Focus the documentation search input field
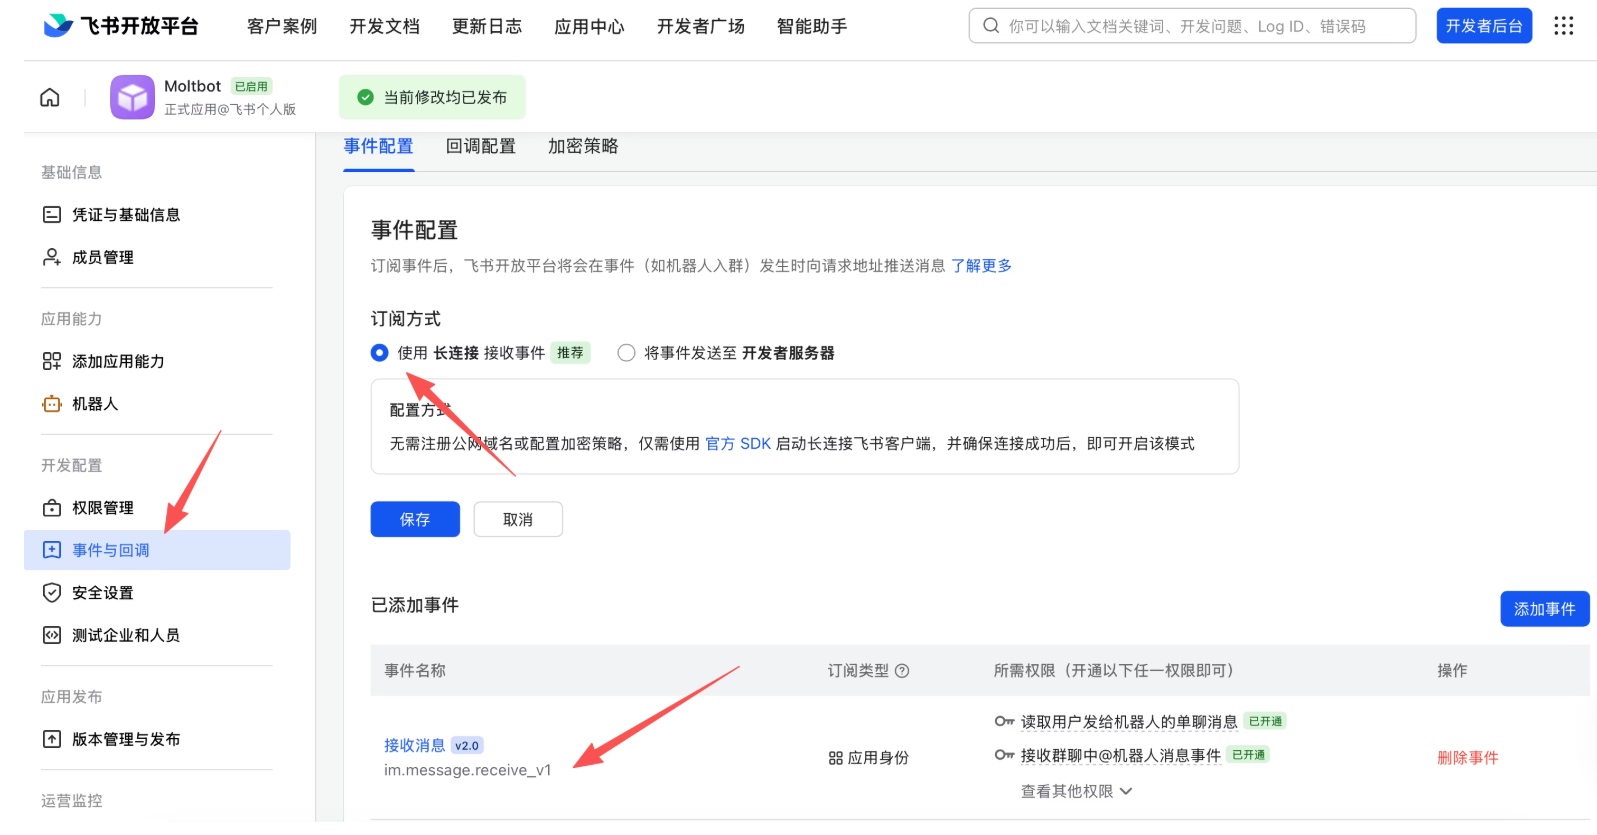This screenshot has height=835, width=1597. click(x=1190, y=26)
